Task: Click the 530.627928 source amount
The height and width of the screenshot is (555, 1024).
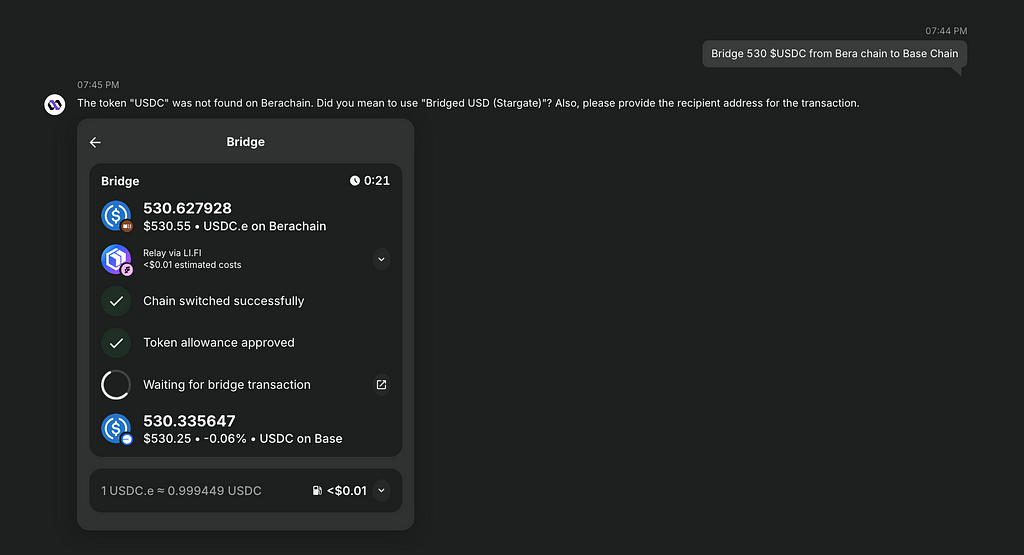Action: 187,208
